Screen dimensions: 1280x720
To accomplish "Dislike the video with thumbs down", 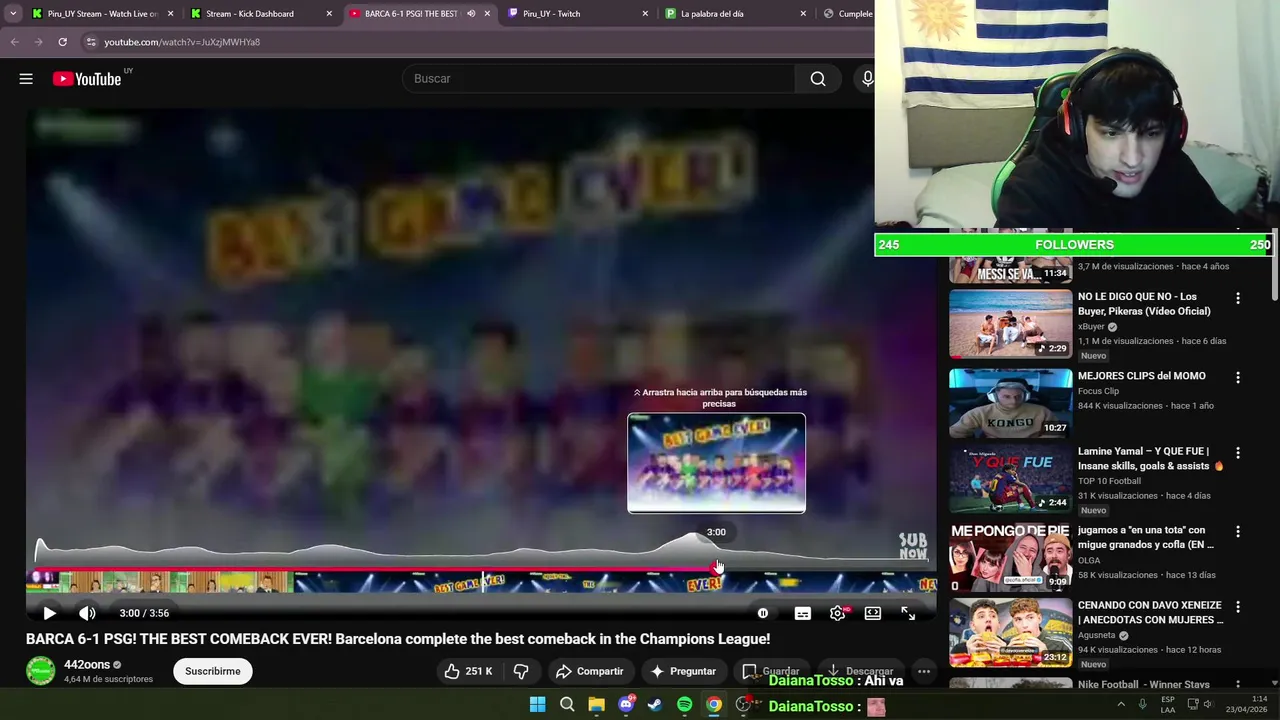I will [x=521, y=671].
